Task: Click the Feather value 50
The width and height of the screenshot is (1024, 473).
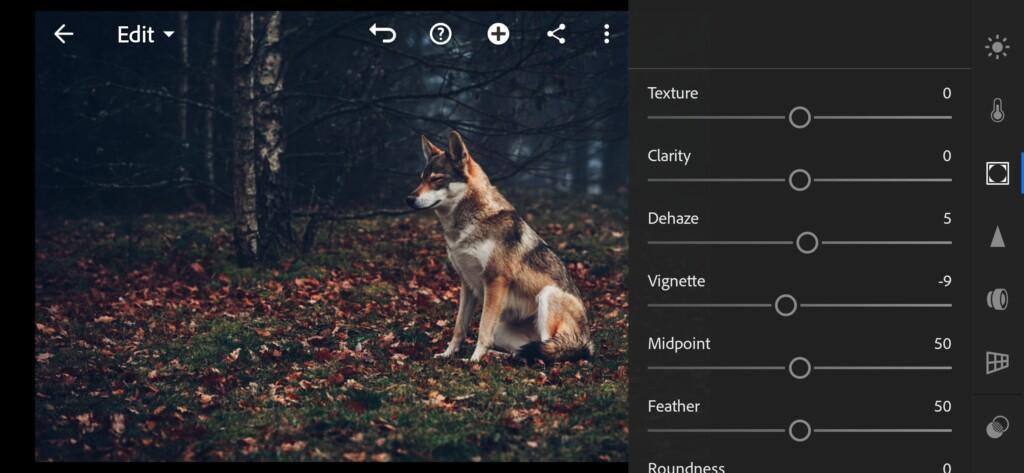Action: (x=942, y=406)
